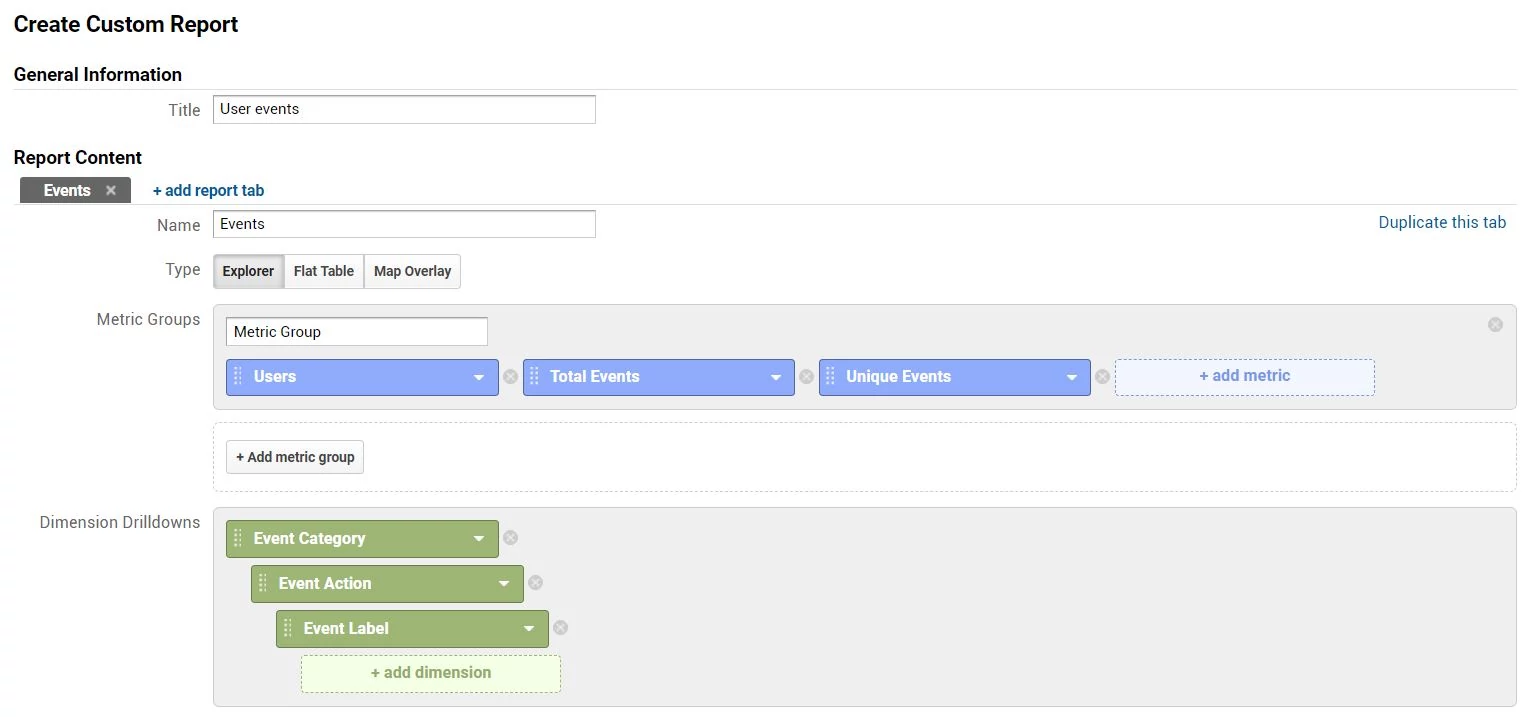Click the report Title input field
This screenshot has width=1530, height=717.
point(404,109)
